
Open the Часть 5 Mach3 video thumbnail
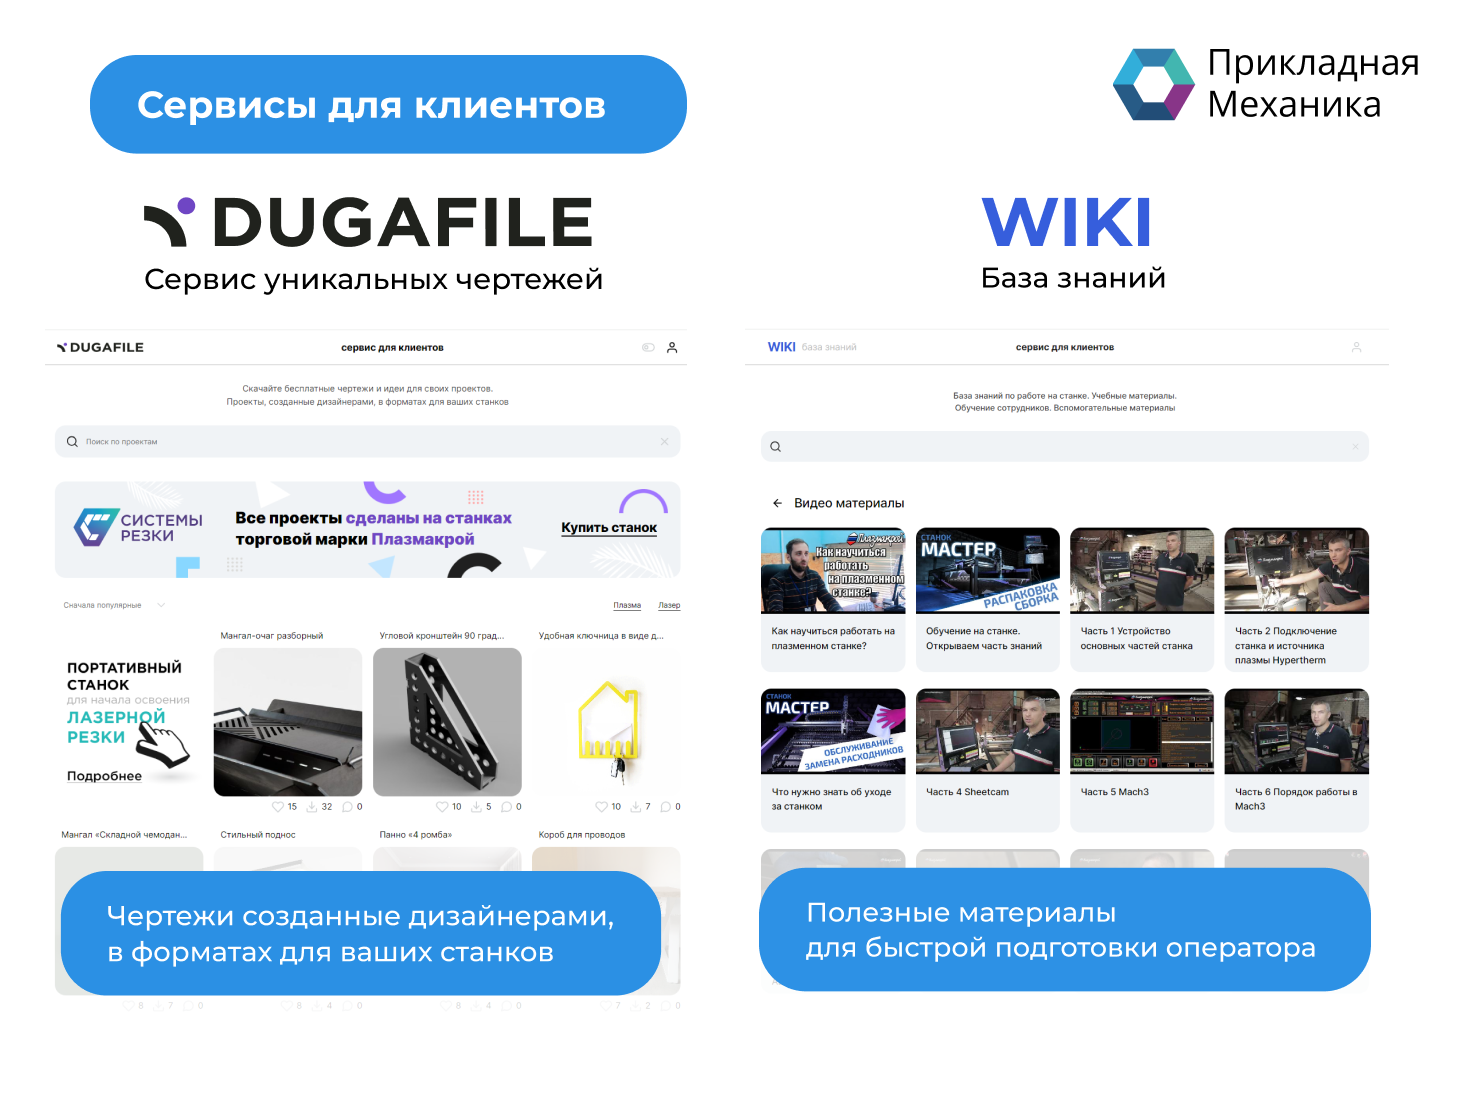click(x=1141, y=732)
